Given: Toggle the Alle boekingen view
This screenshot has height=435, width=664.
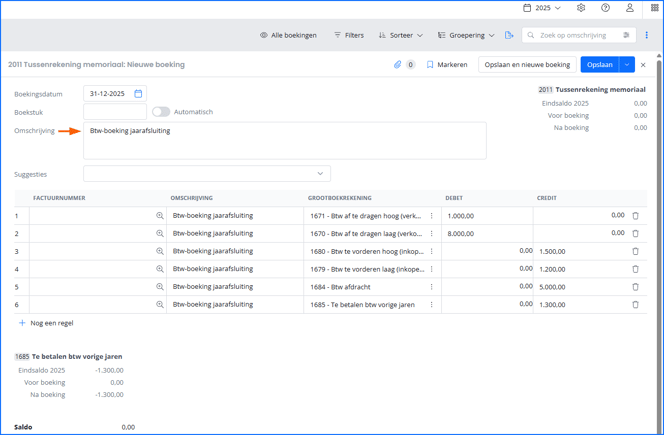Looking at the screenshot, I should (x=288, y=35).
